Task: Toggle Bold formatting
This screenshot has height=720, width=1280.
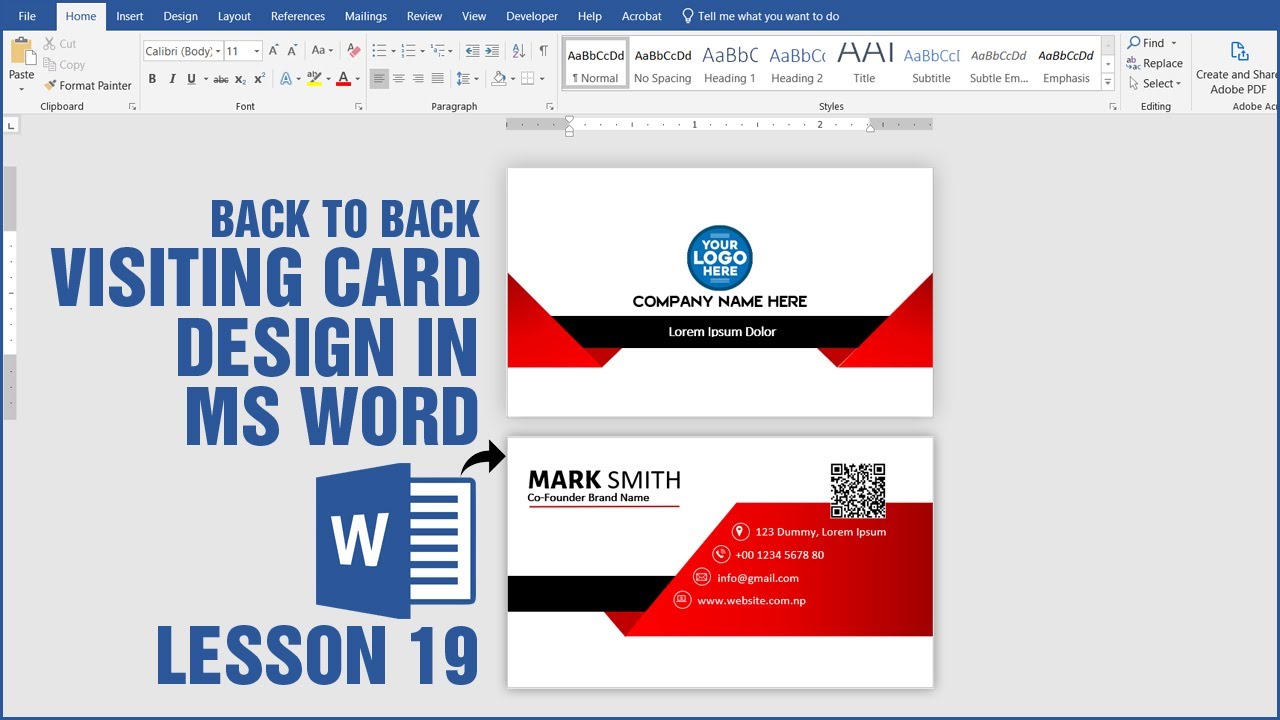Action: click(152, 79)
